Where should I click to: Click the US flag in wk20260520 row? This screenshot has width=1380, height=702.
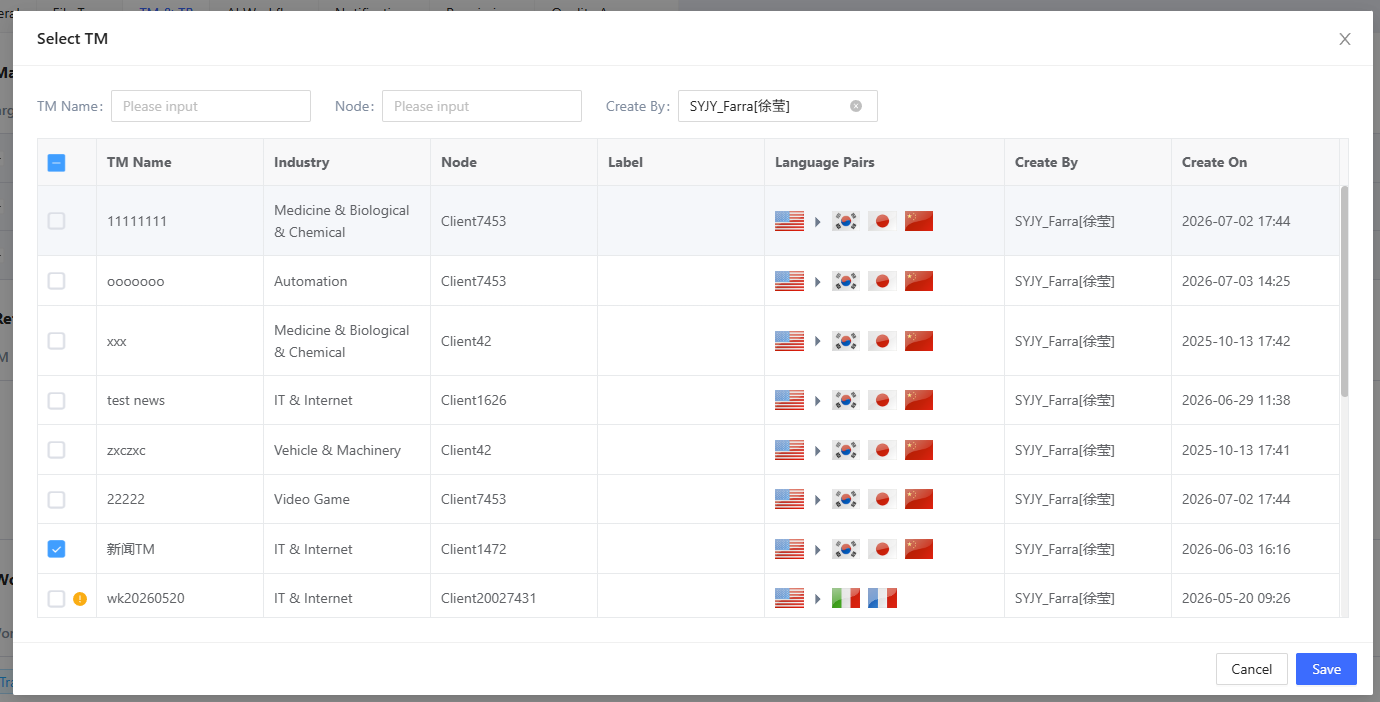[x=789, y=598]
